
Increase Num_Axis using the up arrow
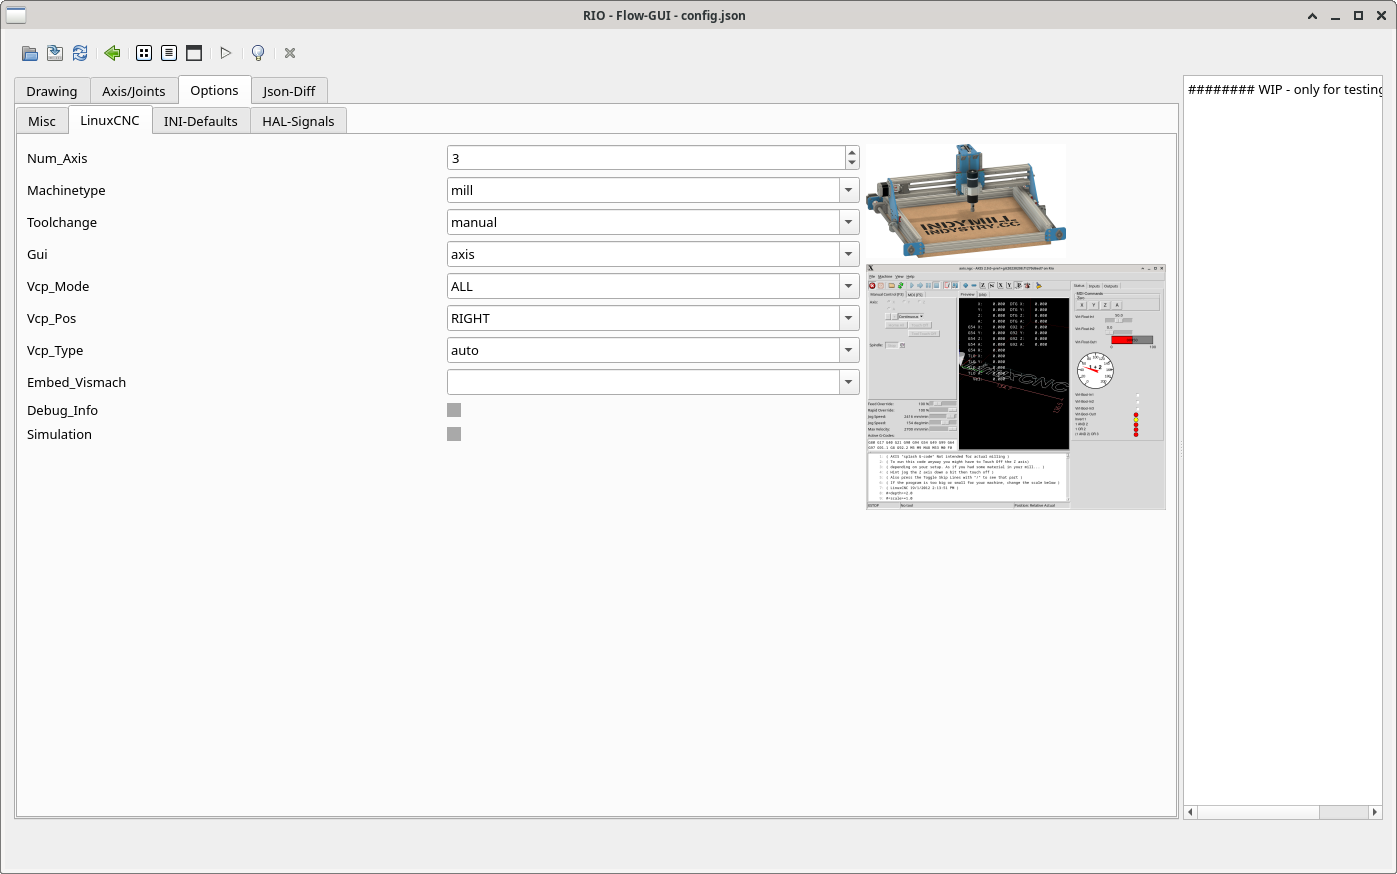(852, 153)
